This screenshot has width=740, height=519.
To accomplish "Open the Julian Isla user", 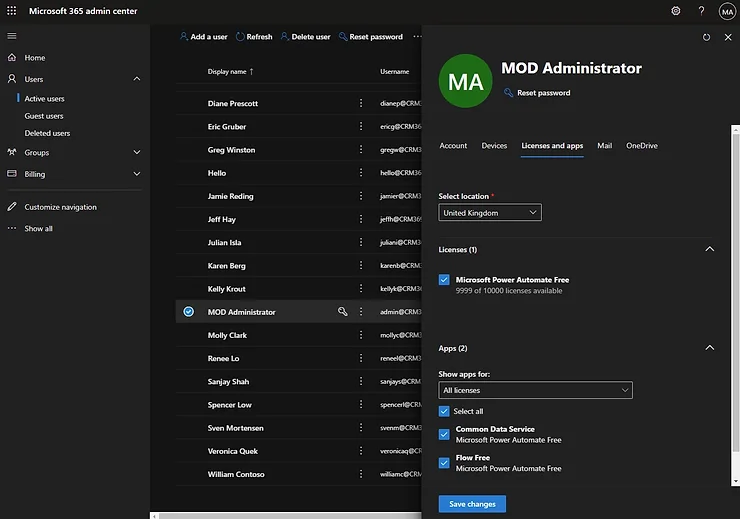I will tap(224, 243).
